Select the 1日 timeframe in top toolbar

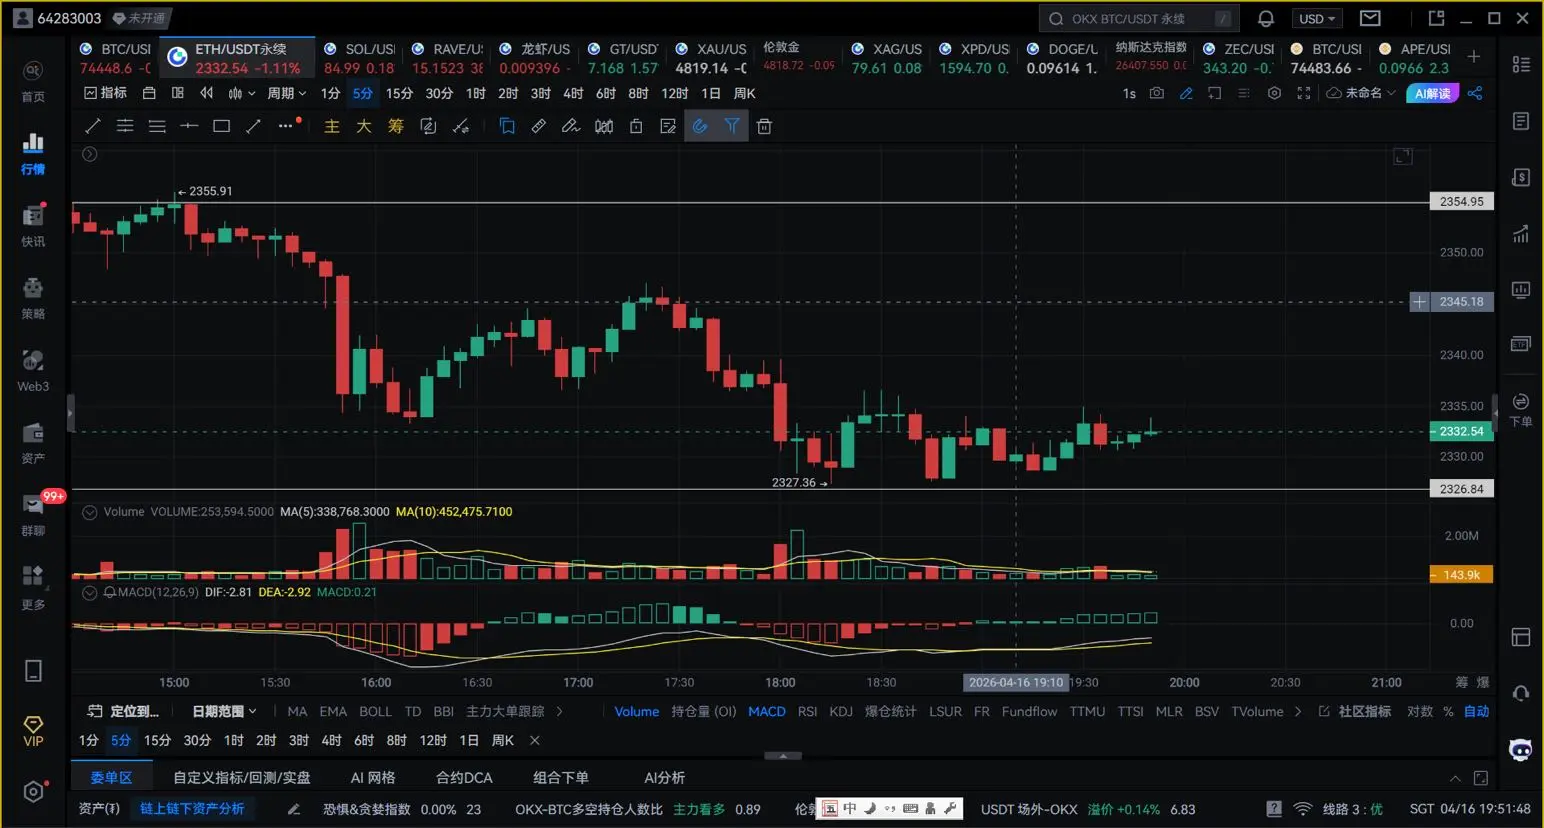point(710,93)
